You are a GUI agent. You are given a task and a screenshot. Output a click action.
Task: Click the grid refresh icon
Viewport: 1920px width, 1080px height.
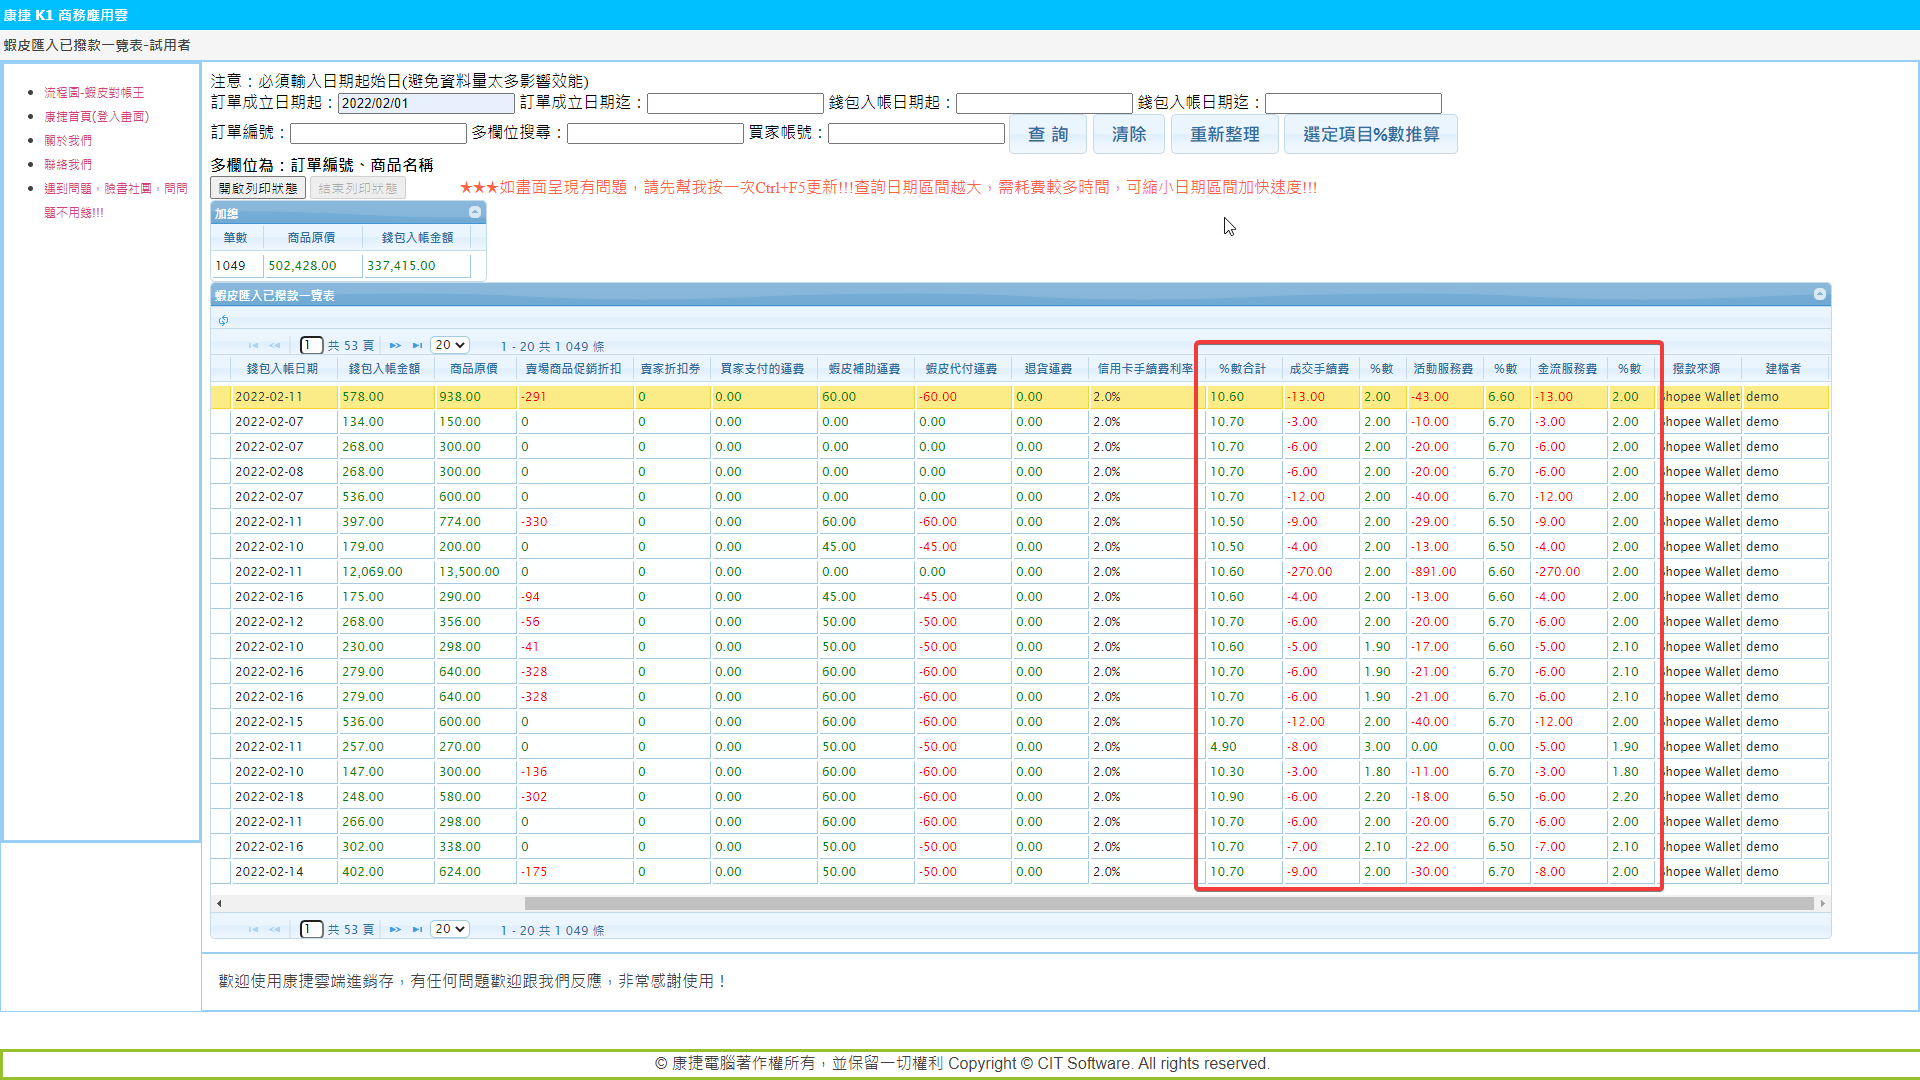224,320
